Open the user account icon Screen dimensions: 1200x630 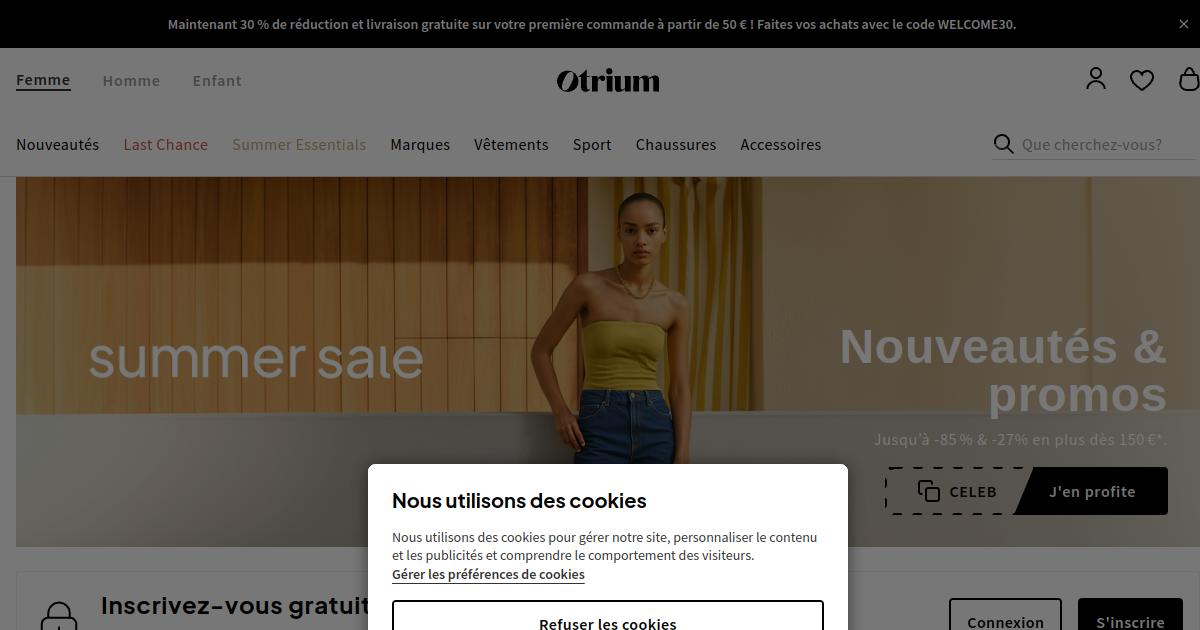(1096, 79)
